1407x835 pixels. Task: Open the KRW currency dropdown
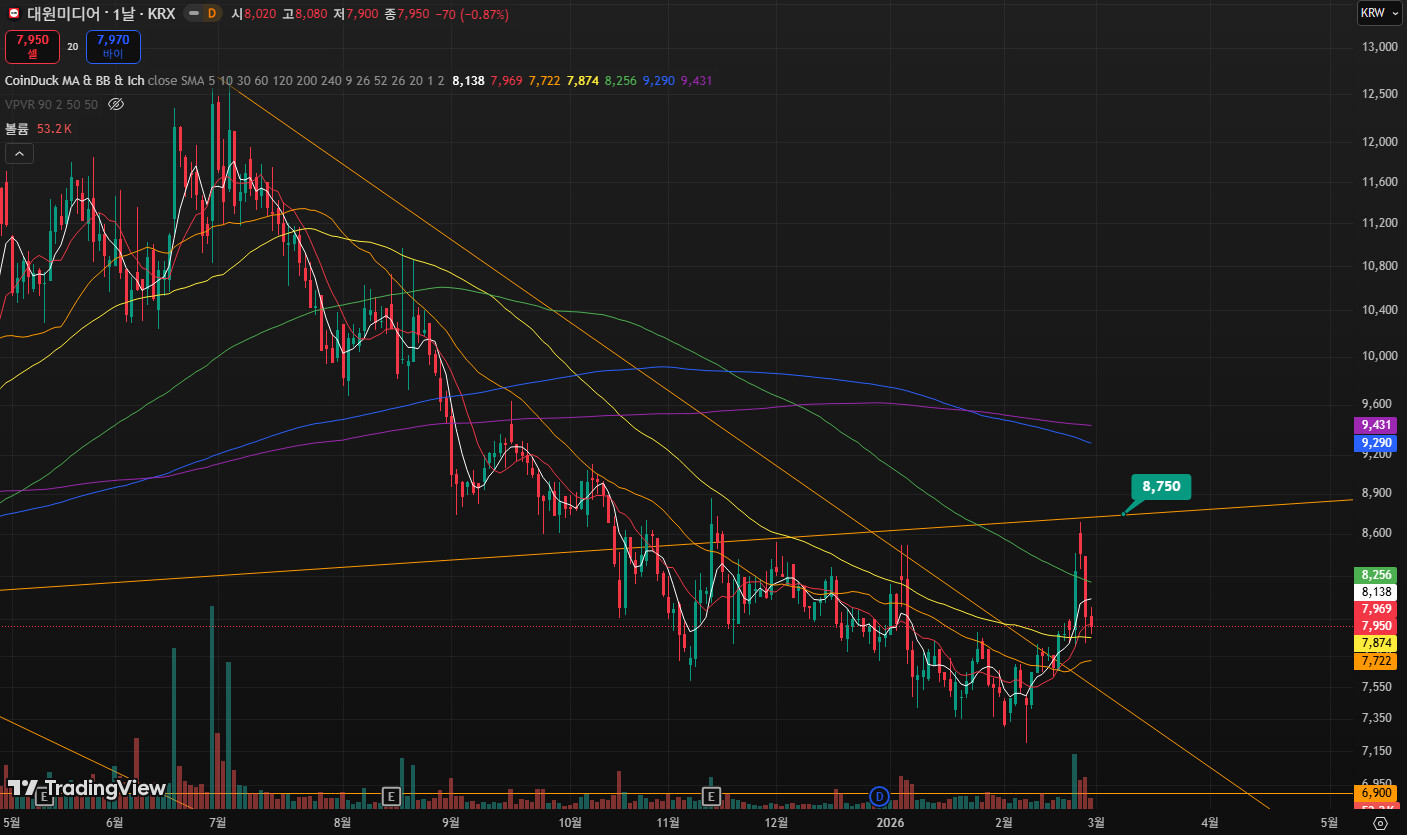click(x=1372, y=13)
